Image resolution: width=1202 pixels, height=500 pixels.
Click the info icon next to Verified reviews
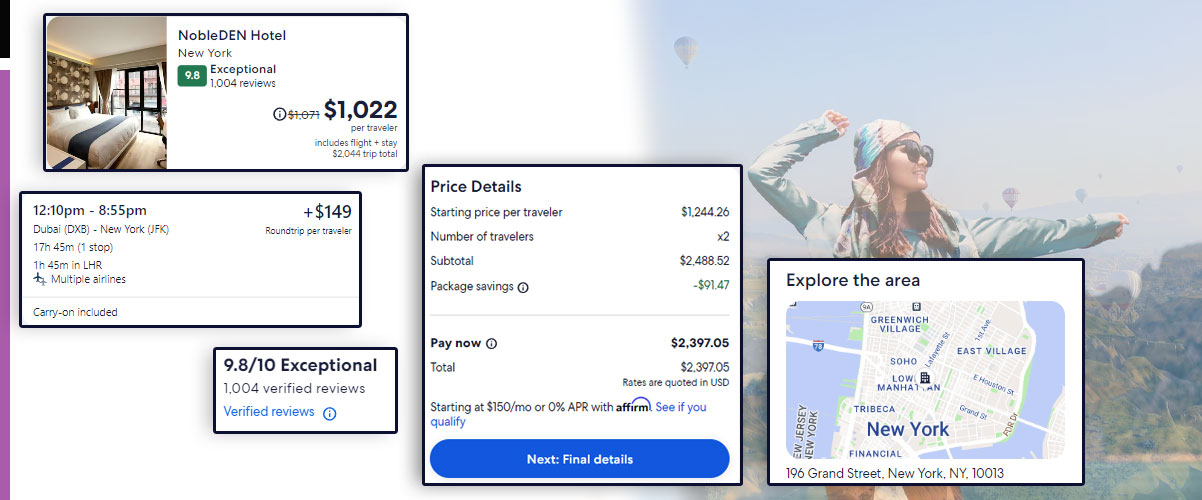click(x=330, y=413)
